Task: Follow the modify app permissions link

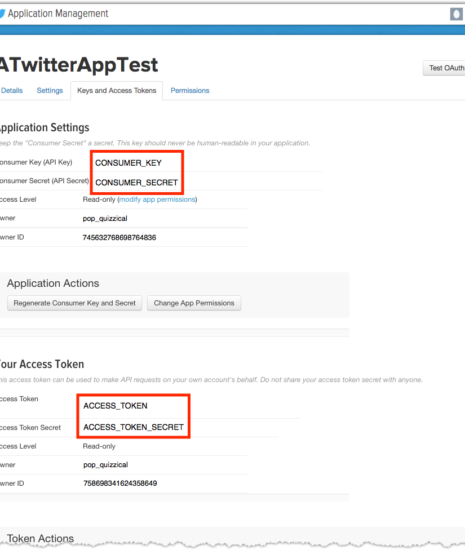Action: click(157, 199)
